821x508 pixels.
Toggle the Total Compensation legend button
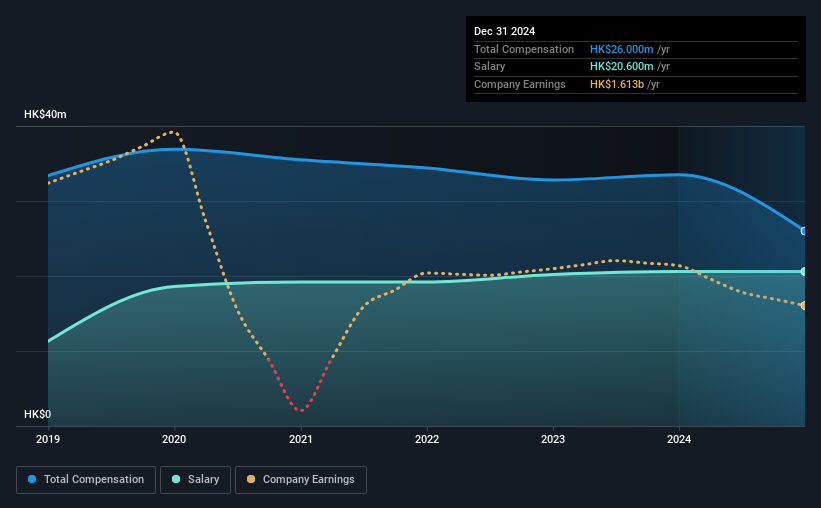(86, 480)
